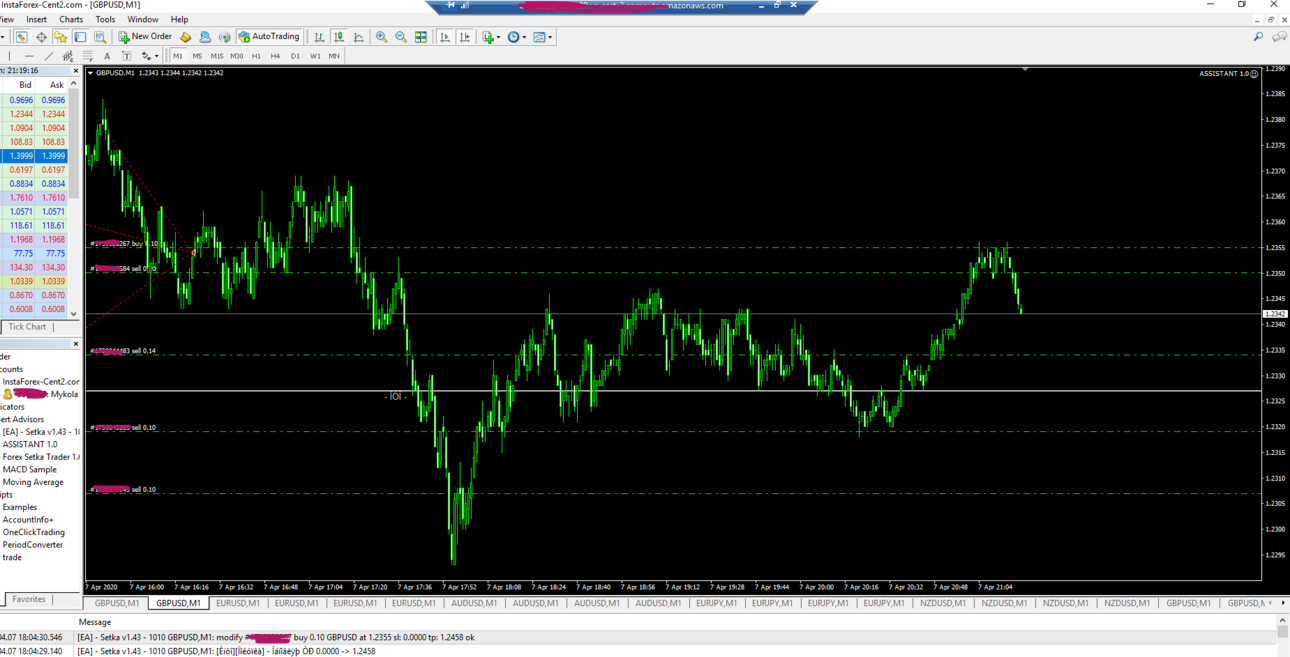Viewport: 1290px width, 657px height.
Task: Open the Tools menu
Action: pyautogui.click(x=105, y=19)
